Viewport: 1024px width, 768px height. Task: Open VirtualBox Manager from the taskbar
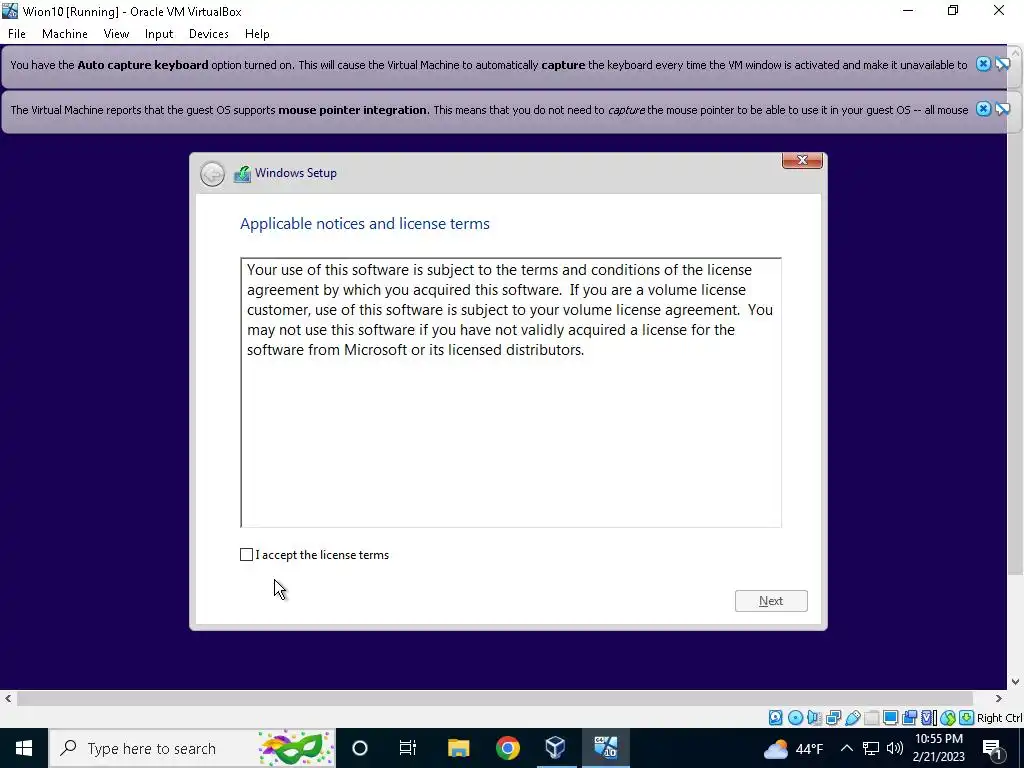(x=556, y=748)
